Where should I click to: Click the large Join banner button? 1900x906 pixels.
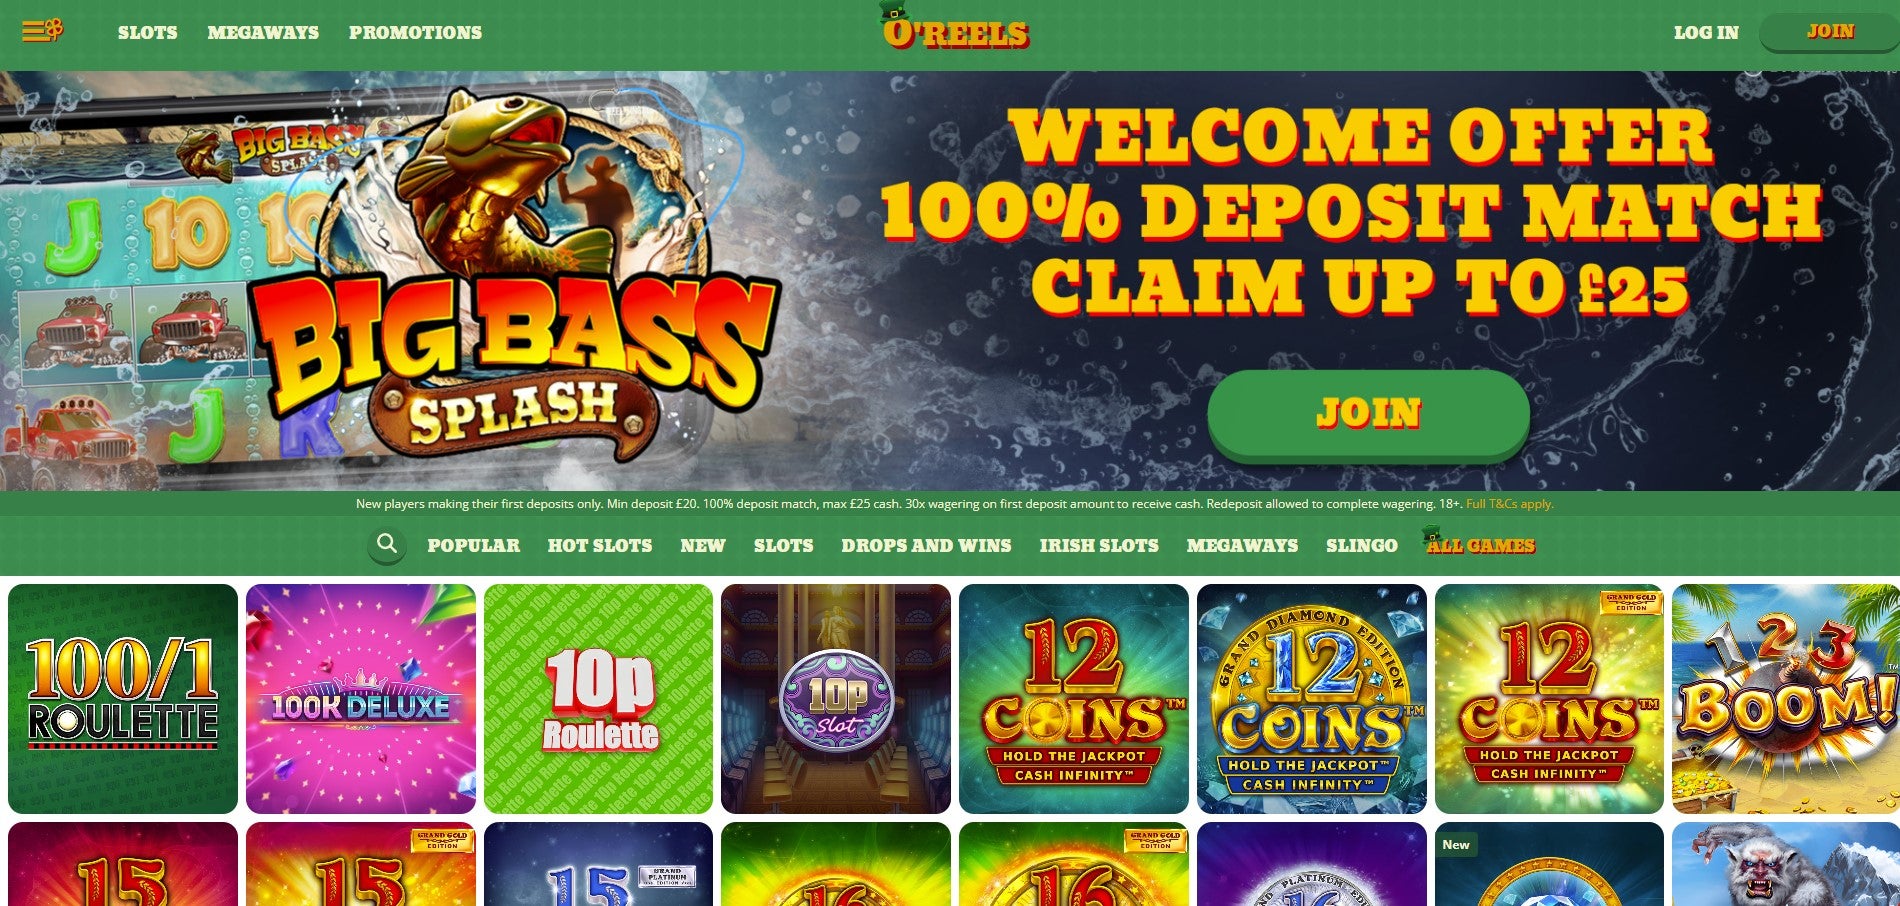(x=1368, y=414)
